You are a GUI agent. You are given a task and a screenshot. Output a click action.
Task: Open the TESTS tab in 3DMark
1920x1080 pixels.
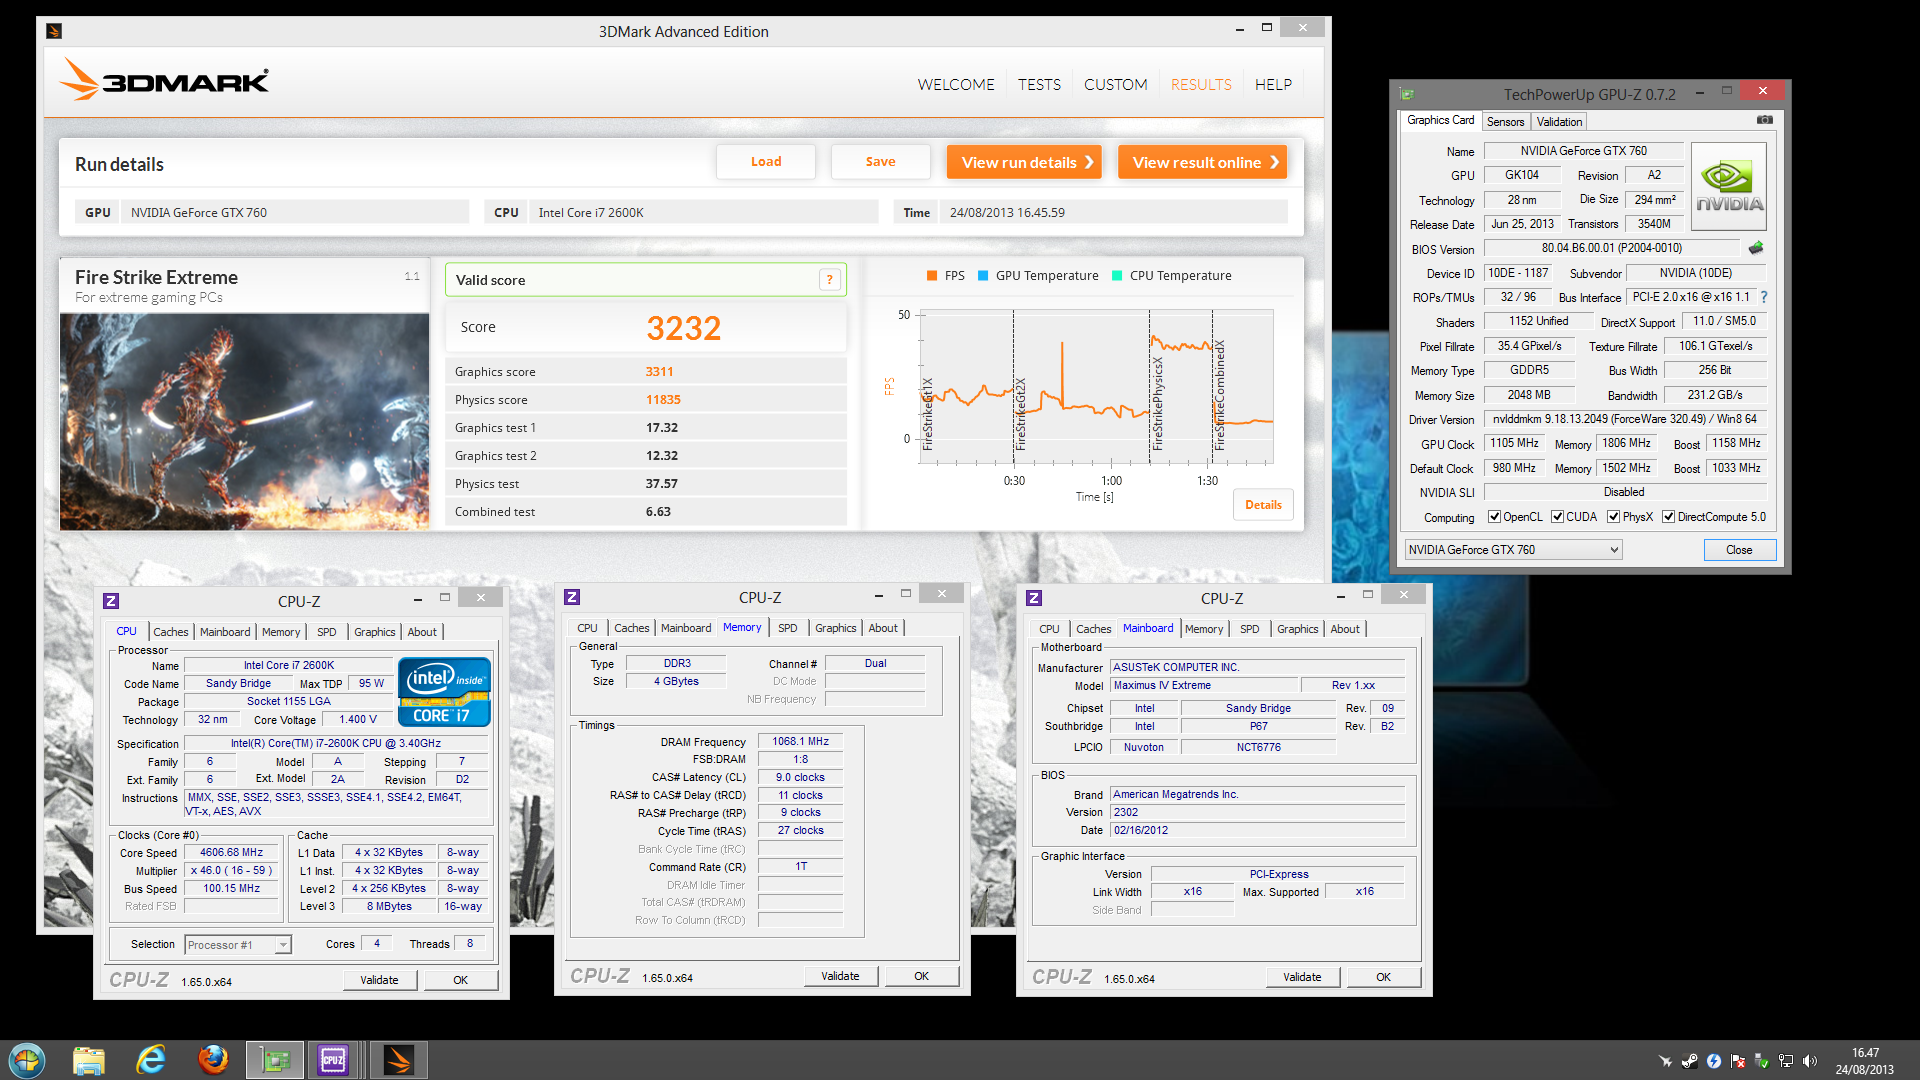coord(1039,85)
